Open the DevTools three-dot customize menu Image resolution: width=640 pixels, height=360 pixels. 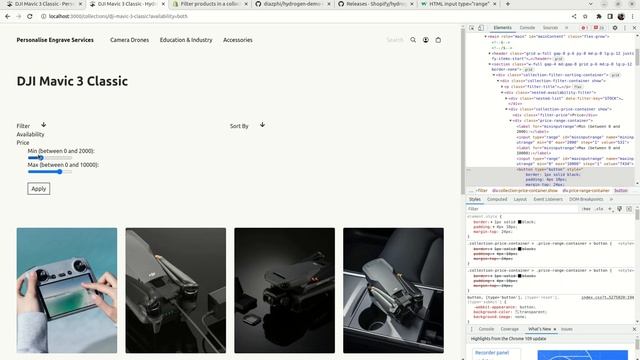tap(625, 28)
